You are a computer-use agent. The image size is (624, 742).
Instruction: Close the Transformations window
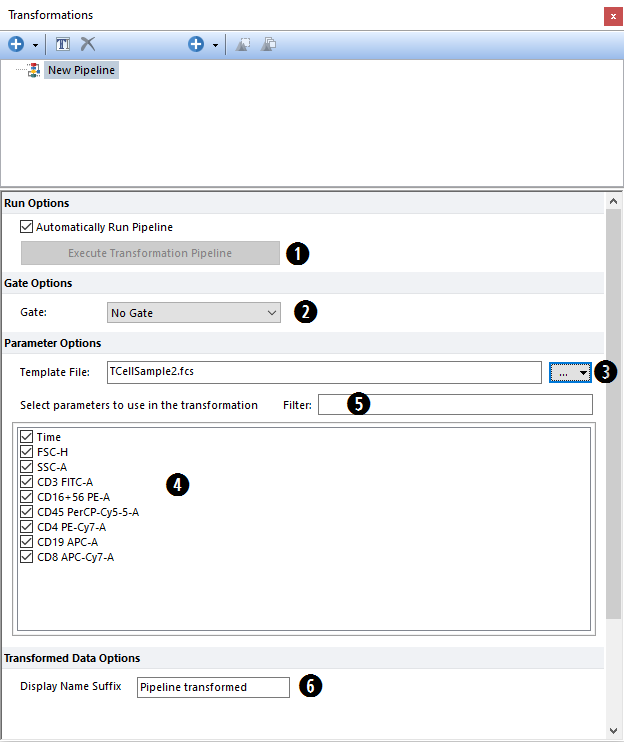[x=613, y=17]
